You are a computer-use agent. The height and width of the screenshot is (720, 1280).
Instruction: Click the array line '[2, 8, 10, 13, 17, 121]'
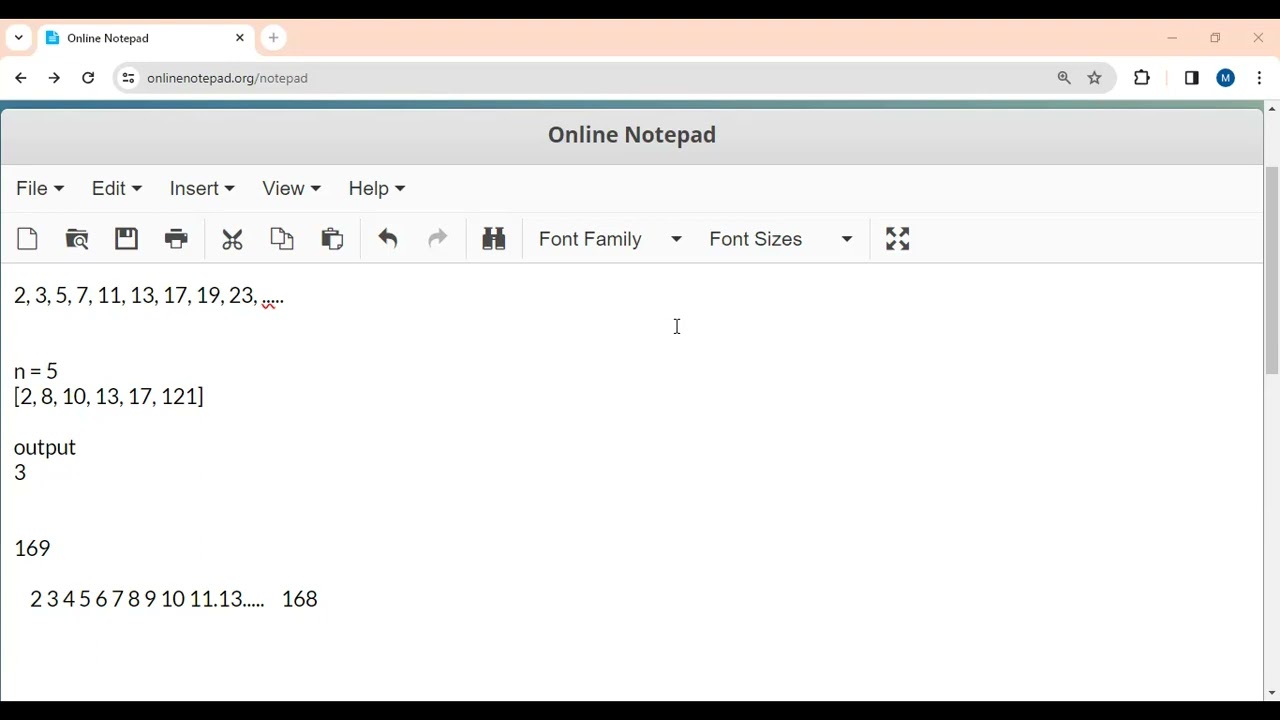click(109, 397)
